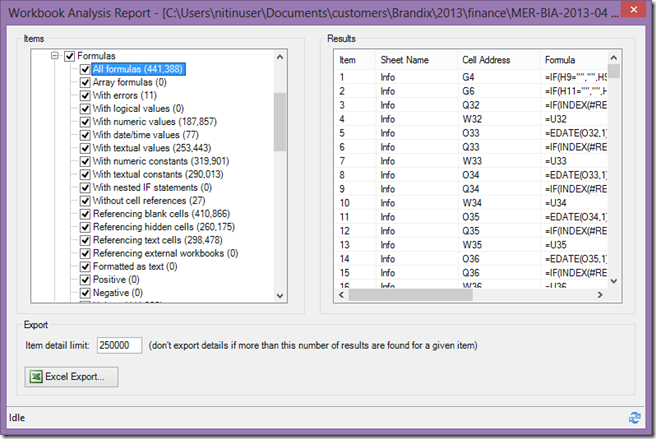This screenshot has width=656, height=439.
Task: Toggle the Without cell references checkbox
Action: click(x=85, y=201)
